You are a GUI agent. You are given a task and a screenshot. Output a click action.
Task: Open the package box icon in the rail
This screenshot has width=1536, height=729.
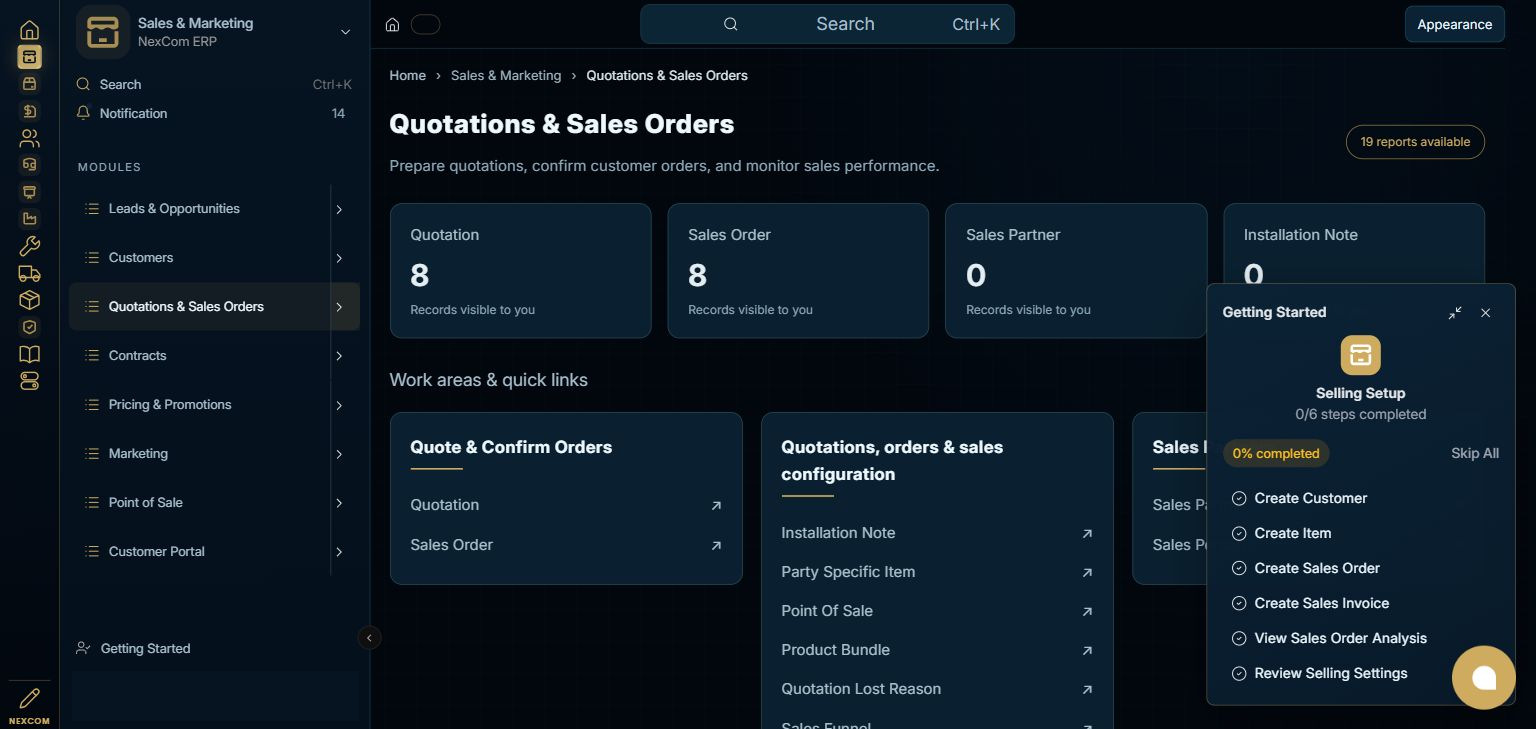(x=29, y=300)
